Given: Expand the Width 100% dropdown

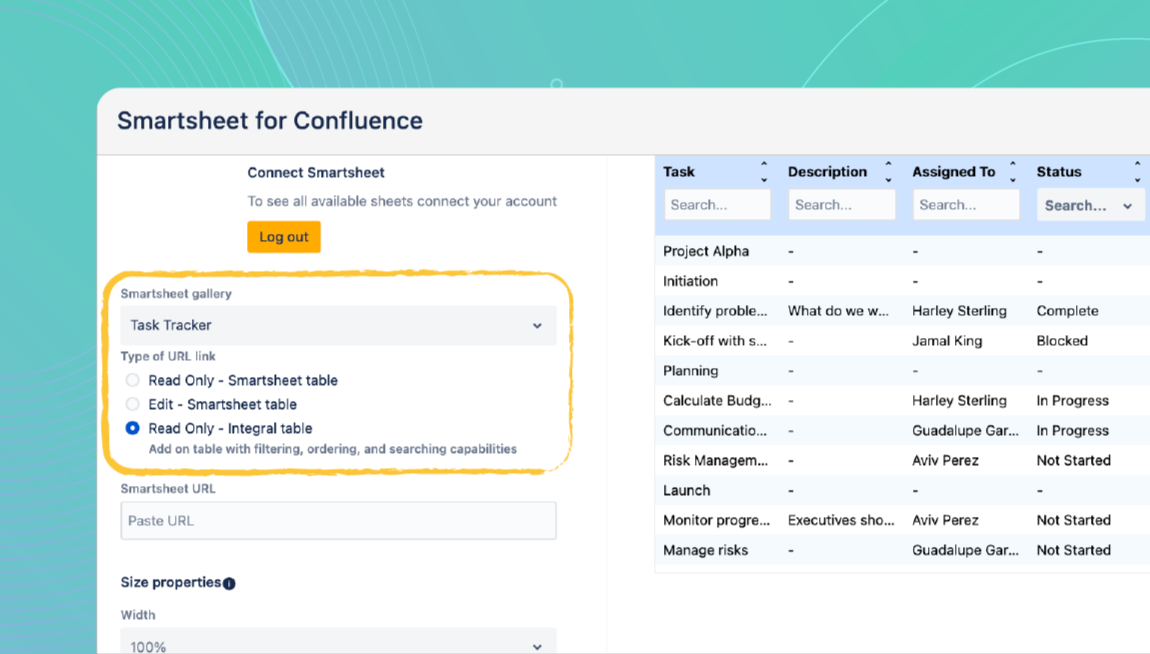Looking at the screenshot, I should pyautogui.click(x=337, y=645).
